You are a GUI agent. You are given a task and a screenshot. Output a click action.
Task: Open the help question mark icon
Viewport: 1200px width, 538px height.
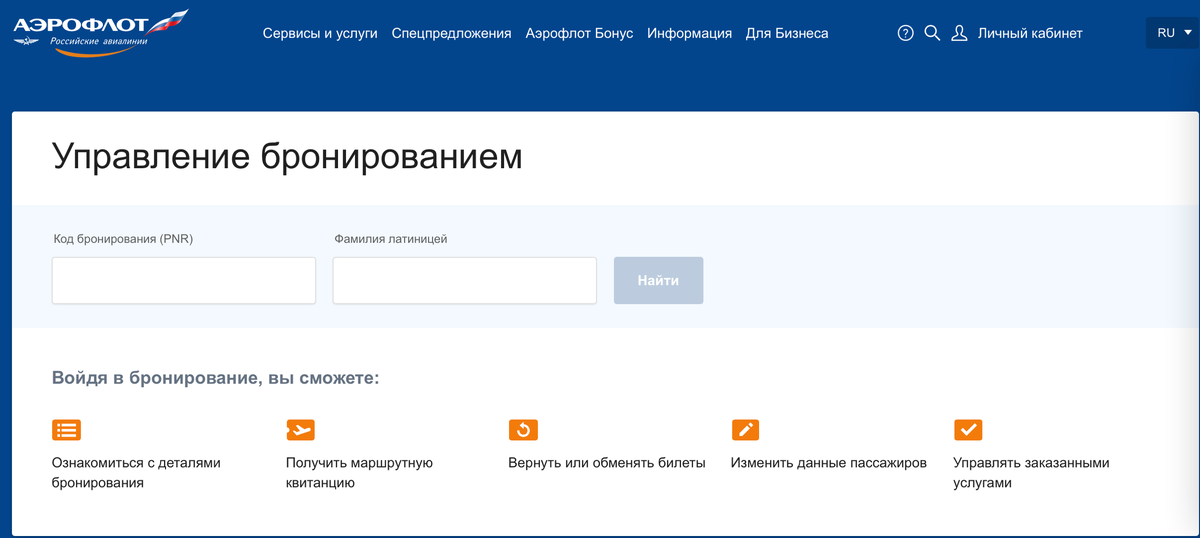click(906, 33)
